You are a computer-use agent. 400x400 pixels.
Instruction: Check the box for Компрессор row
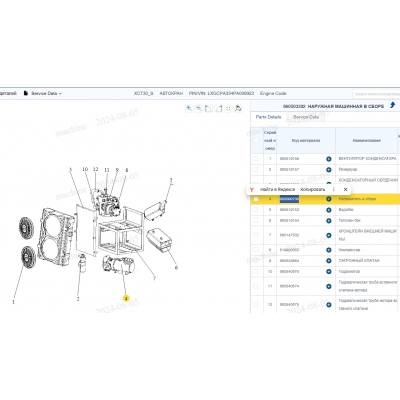click(x=256, y=250)
